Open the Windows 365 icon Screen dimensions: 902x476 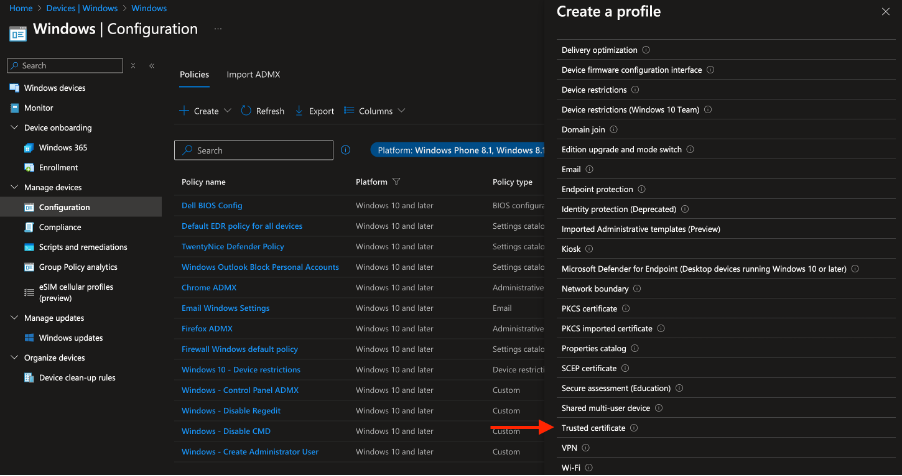[29, 148]
